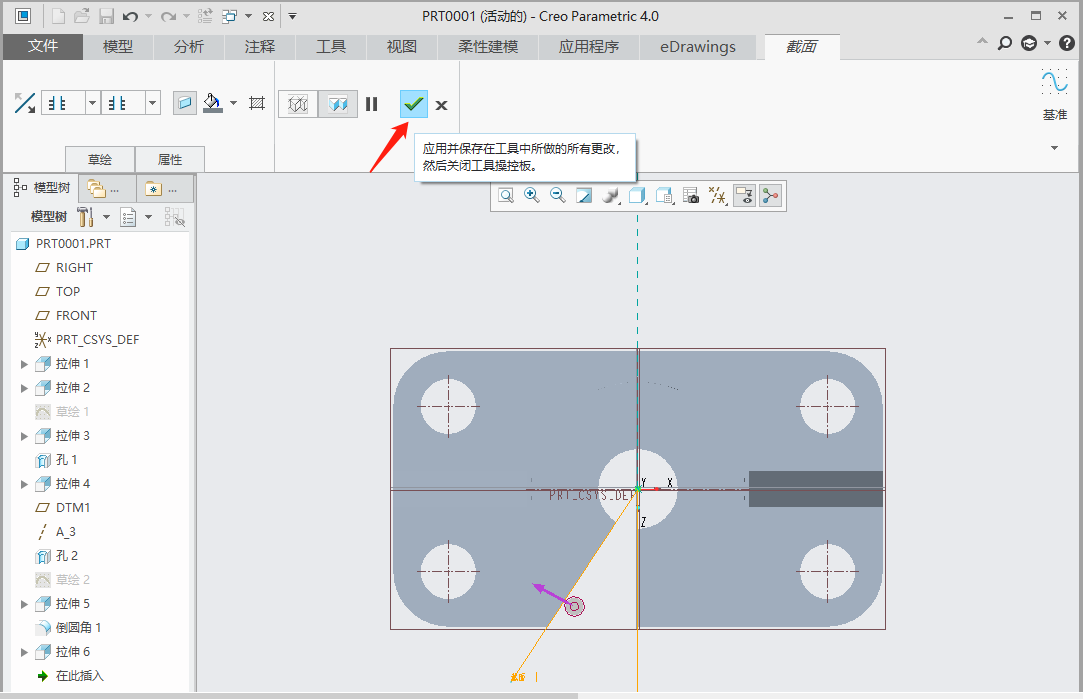Viewport: 1083px width, 699px height.
Task: Toggle the spin center display button
Action: pyautogui.click(x=771, y=196)
